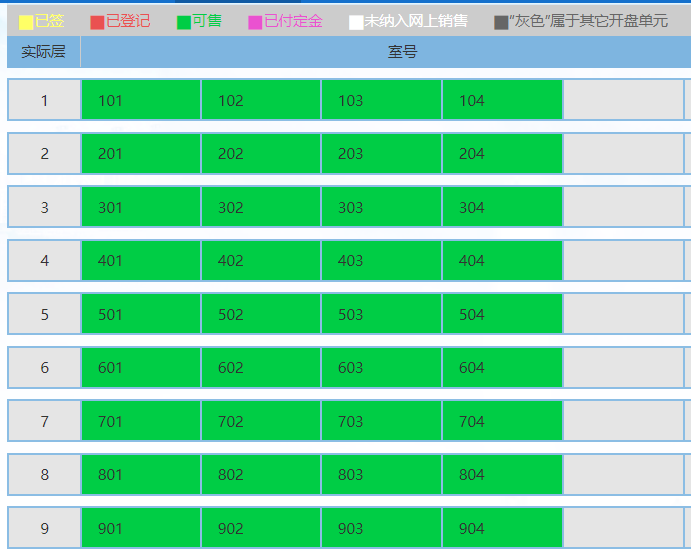Viewport: 691px width, 552px height.
Task: Select room 903
Action: pyautogui.click(x=382, y=528)
